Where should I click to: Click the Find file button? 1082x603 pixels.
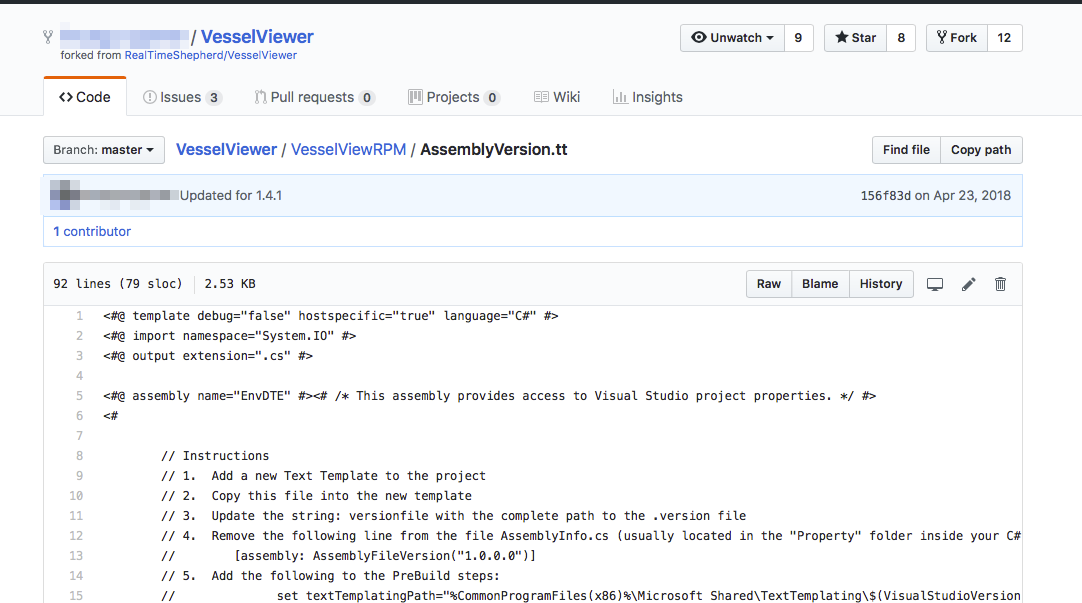click(x=906, y=150)
